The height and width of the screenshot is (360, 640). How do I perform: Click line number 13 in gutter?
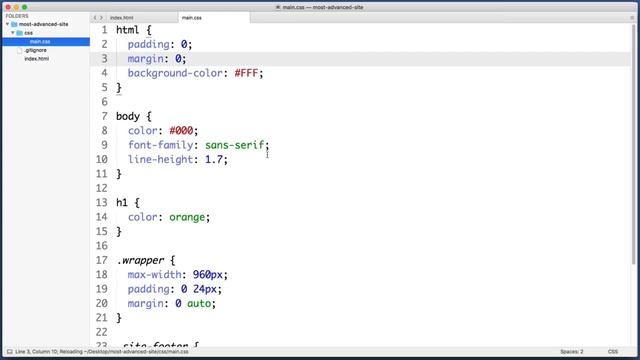click(x=102, y=202)
